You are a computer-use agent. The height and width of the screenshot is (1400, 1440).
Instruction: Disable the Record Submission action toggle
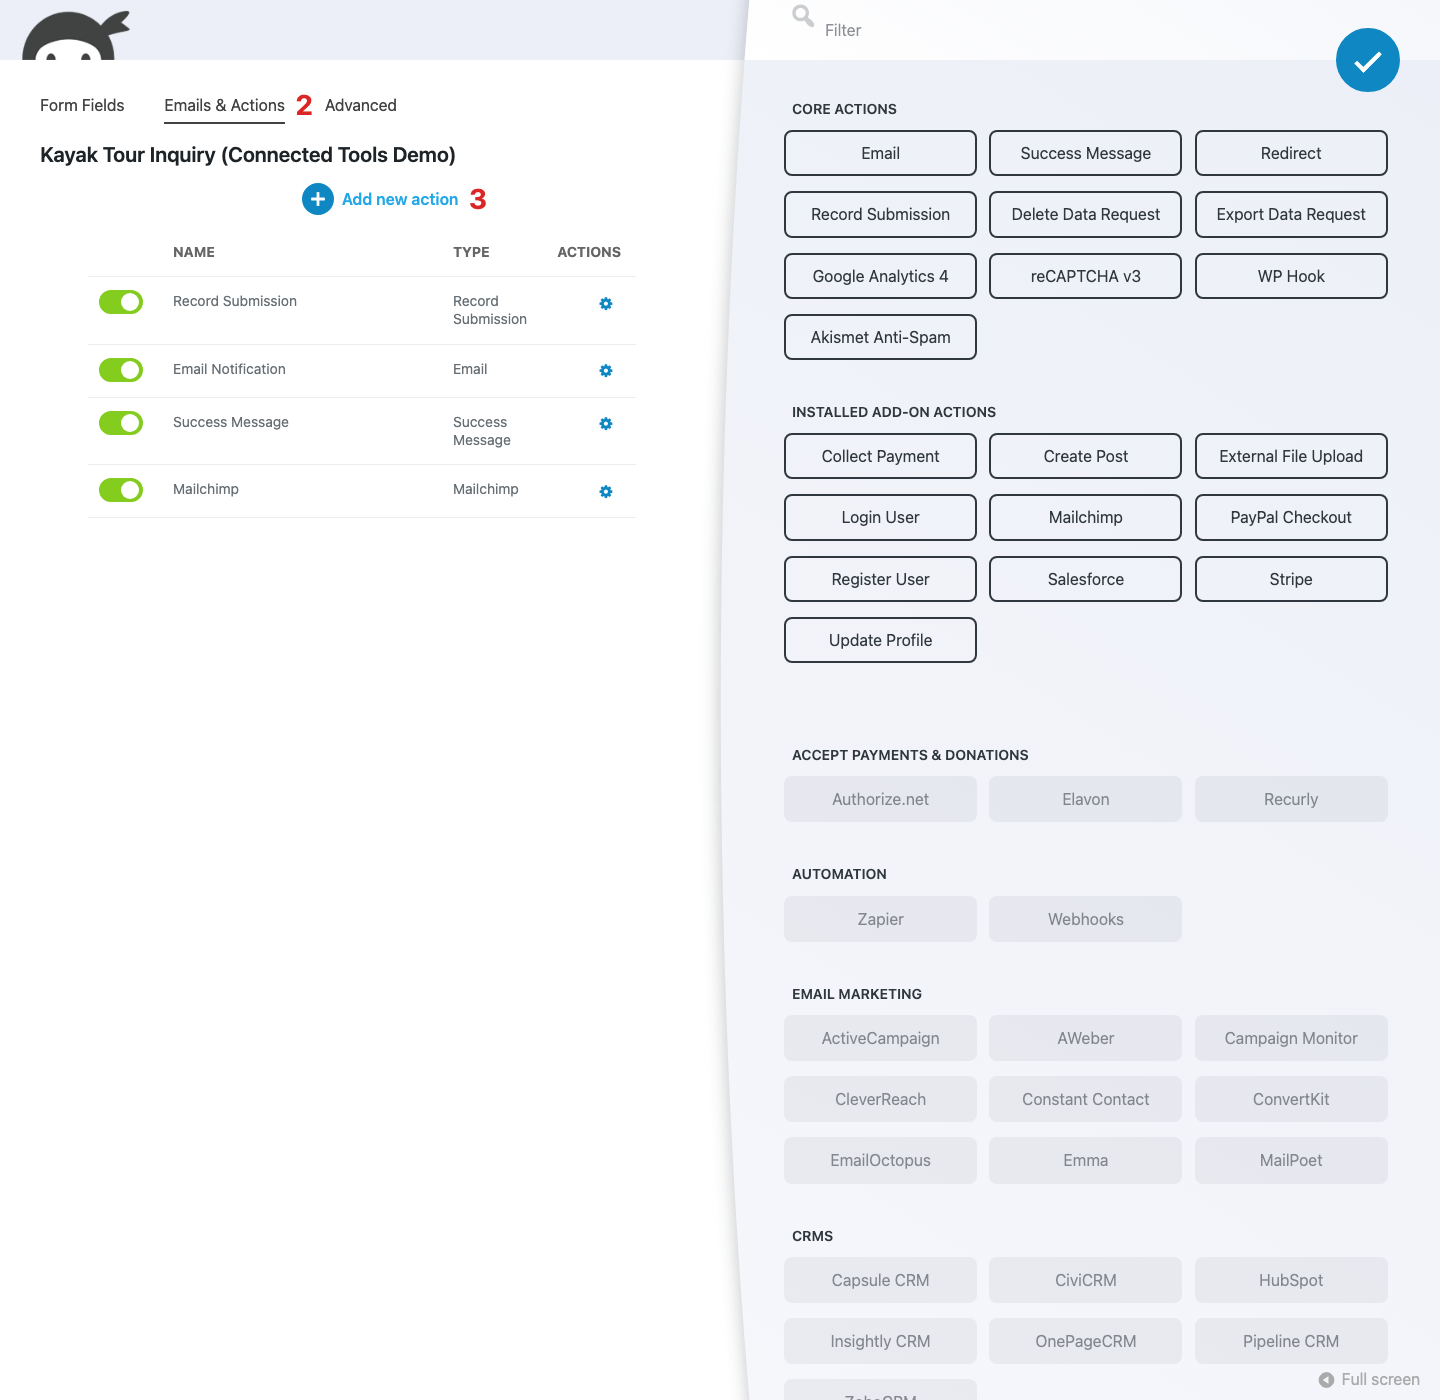click(121, 302)
